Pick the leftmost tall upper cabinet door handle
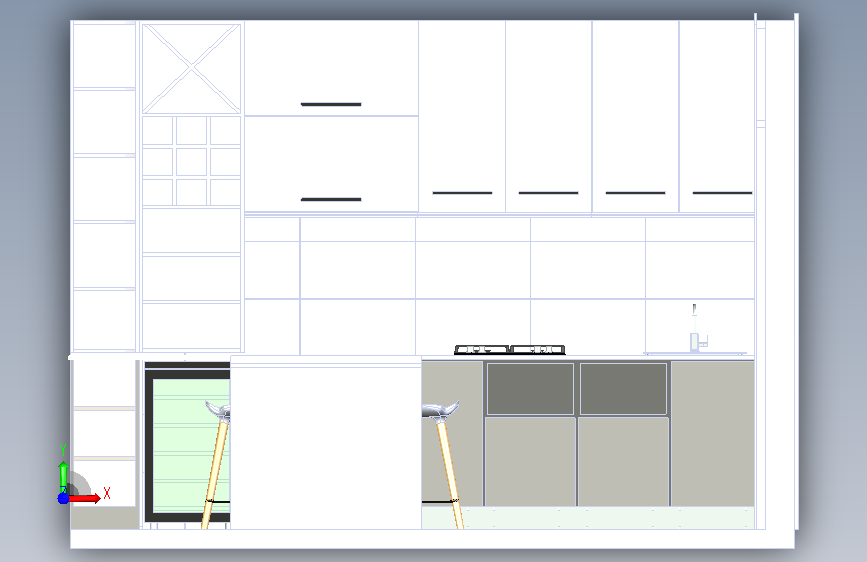This screenshot has width=867, height=562. (x=462, y=193)
